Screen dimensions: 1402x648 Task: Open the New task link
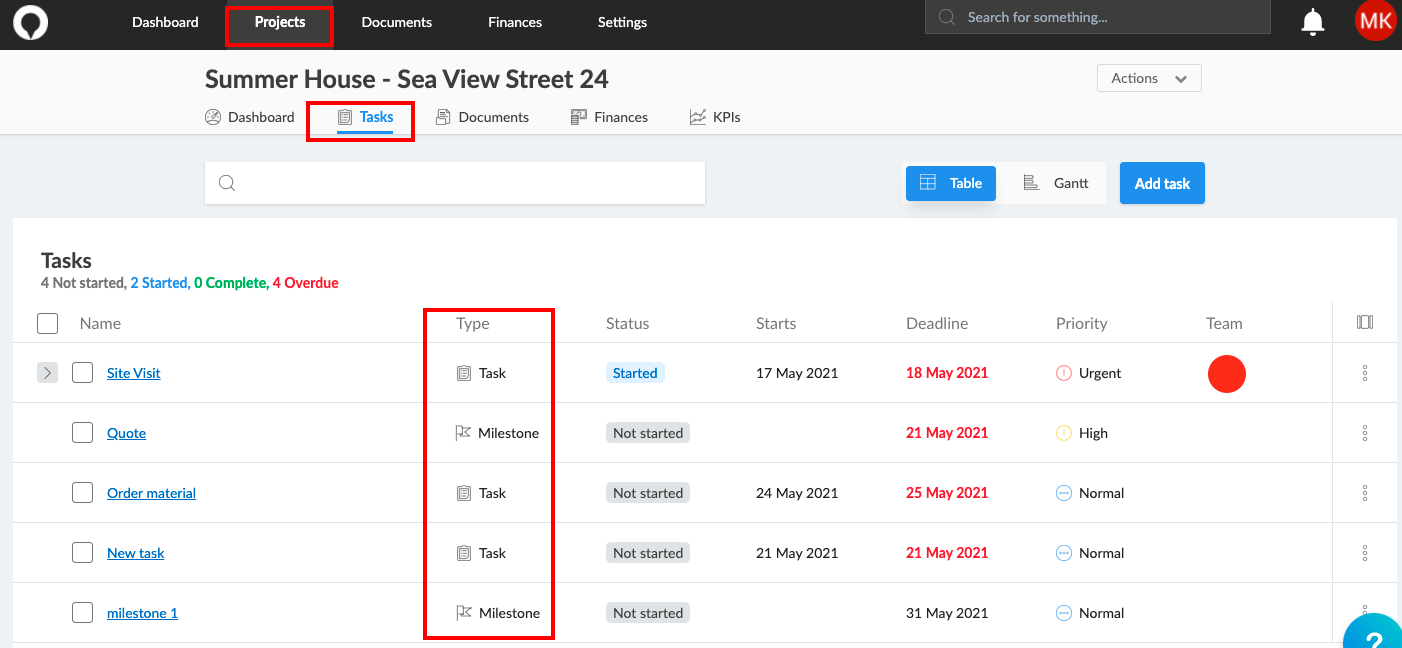tap(136, 553)
